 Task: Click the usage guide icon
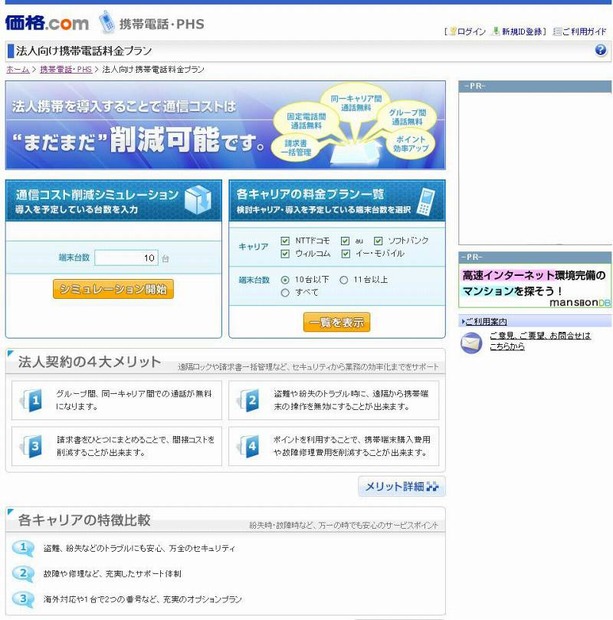click(557, 31)
